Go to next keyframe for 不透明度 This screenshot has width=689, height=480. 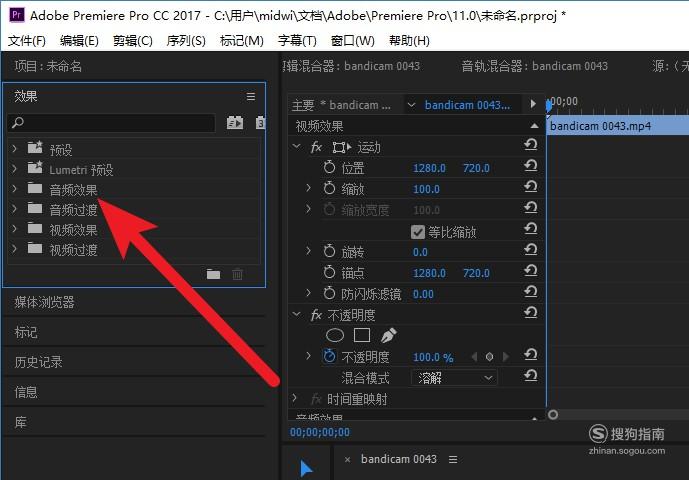(x=505, y=357)
